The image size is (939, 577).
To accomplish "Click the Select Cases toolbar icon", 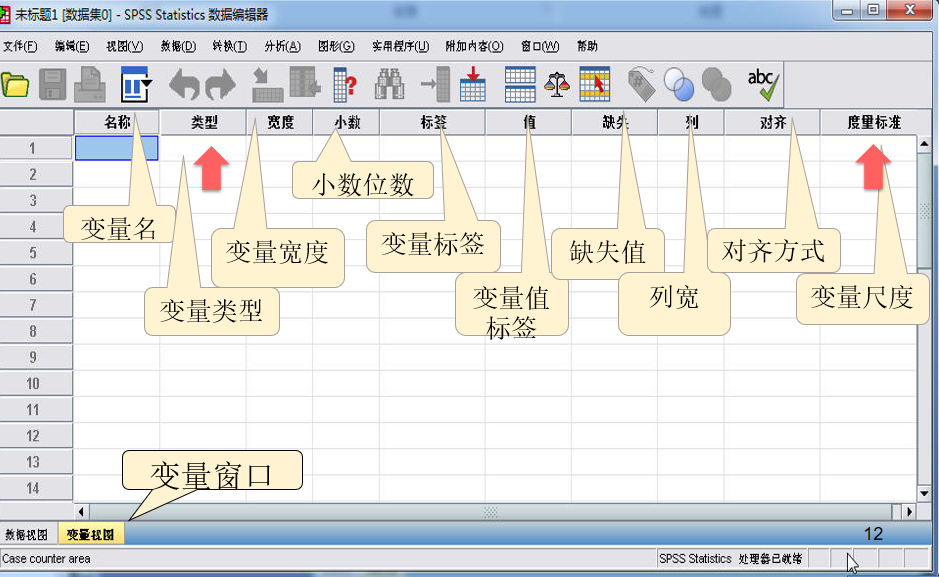I will pos(595,84).
